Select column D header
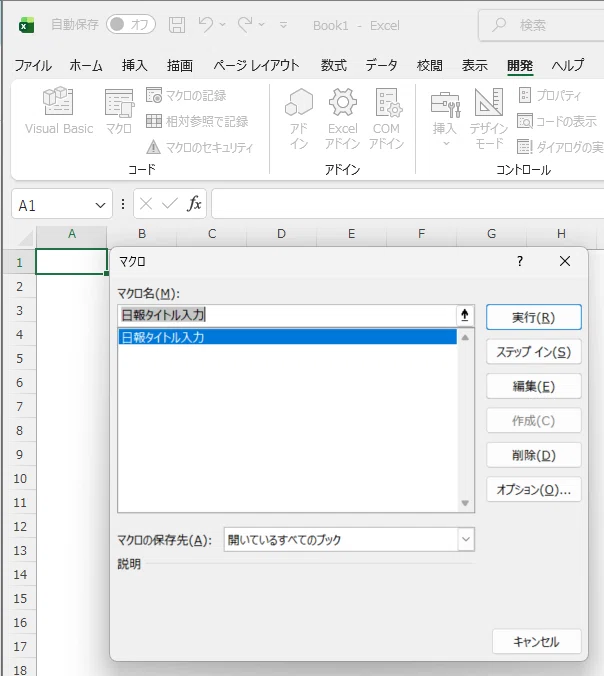604x676 pixels. coord(281,234)
